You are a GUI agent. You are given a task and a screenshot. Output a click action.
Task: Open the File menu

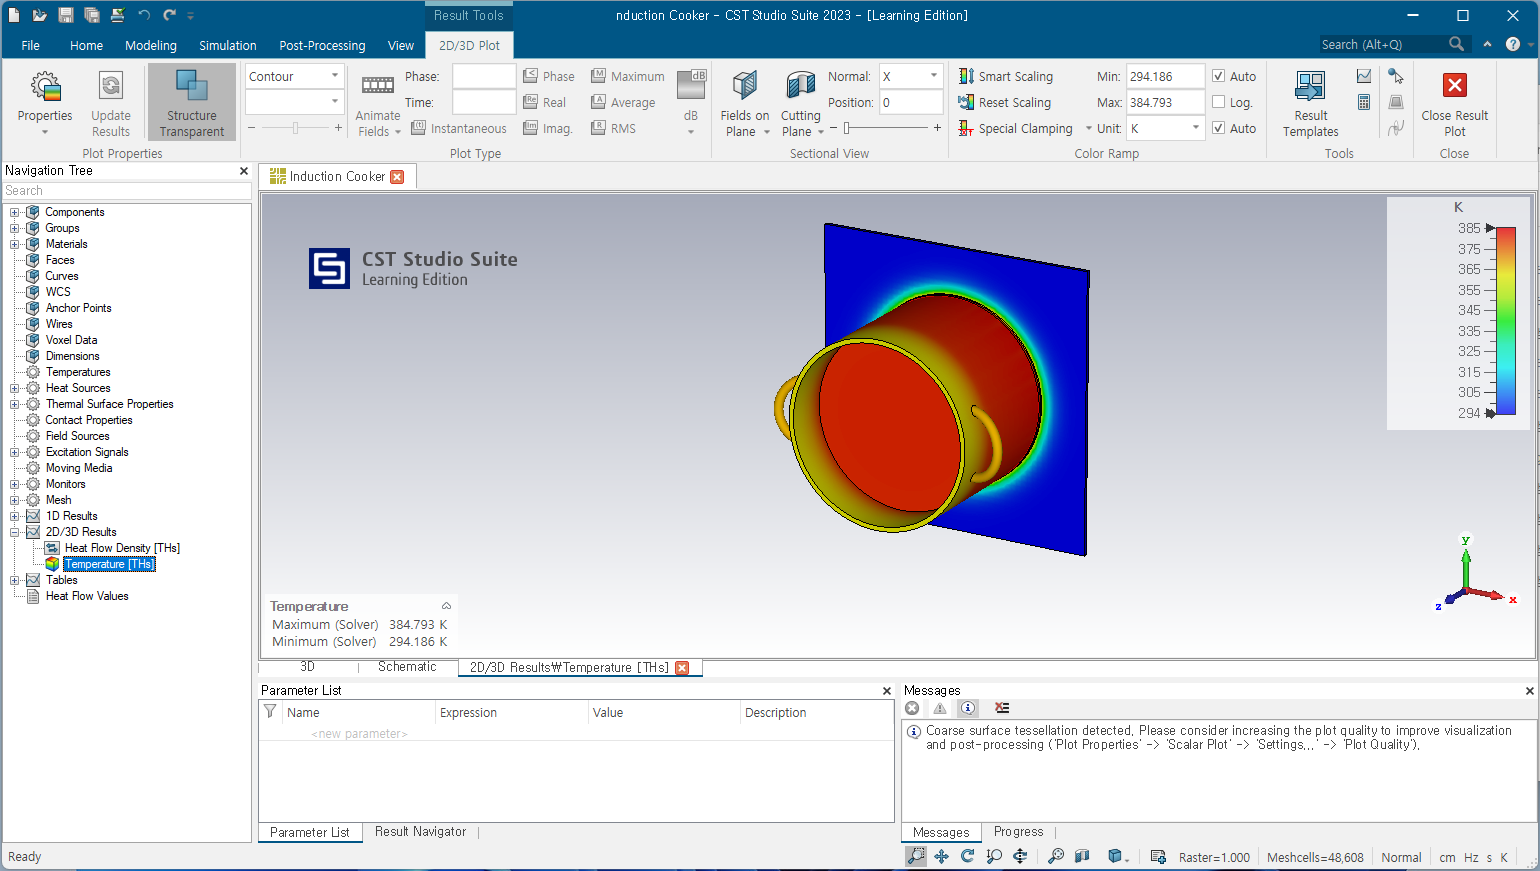tap(31, 45)
